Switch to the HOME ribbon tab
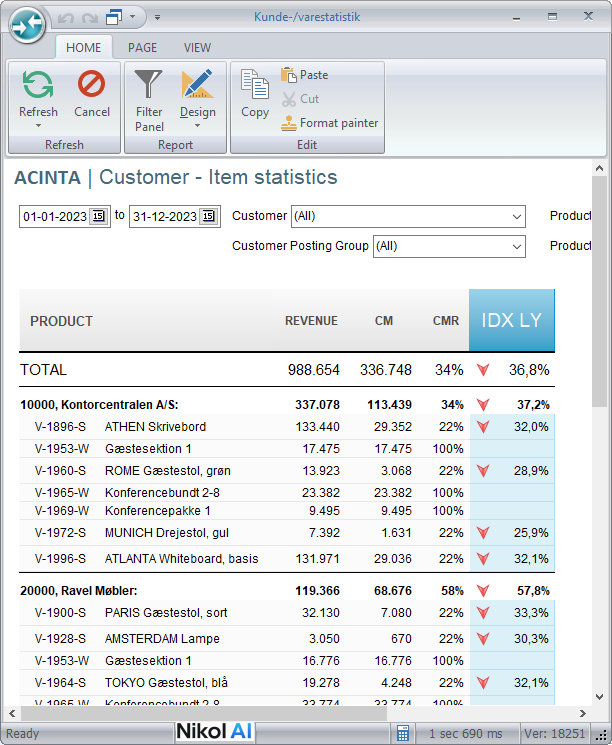The height and width of the screenshot is (745, 612). pos(84,48)
